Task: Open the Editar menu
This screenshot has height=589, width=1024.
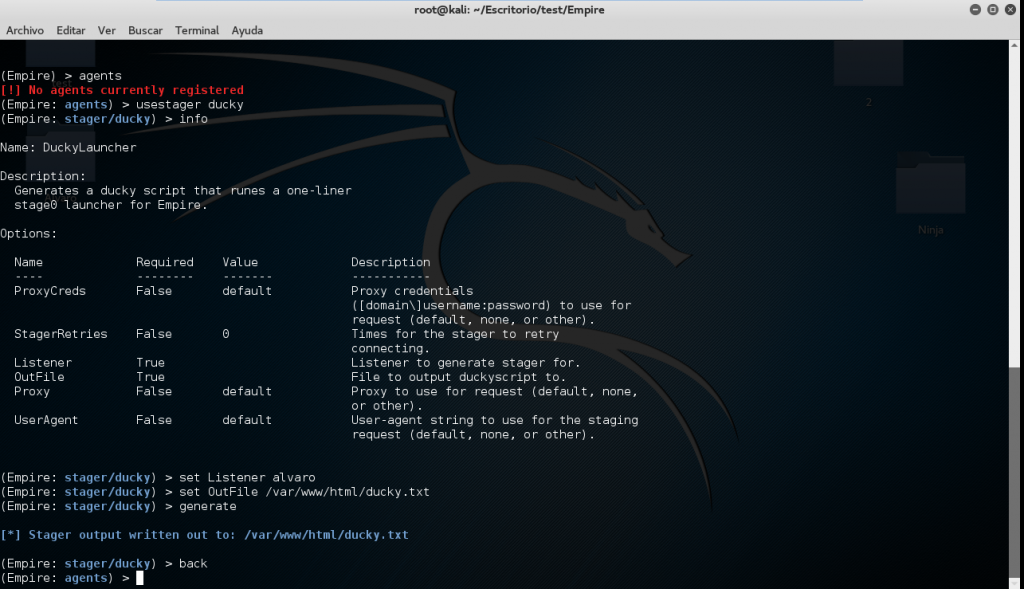Action: tap(71, 30)
